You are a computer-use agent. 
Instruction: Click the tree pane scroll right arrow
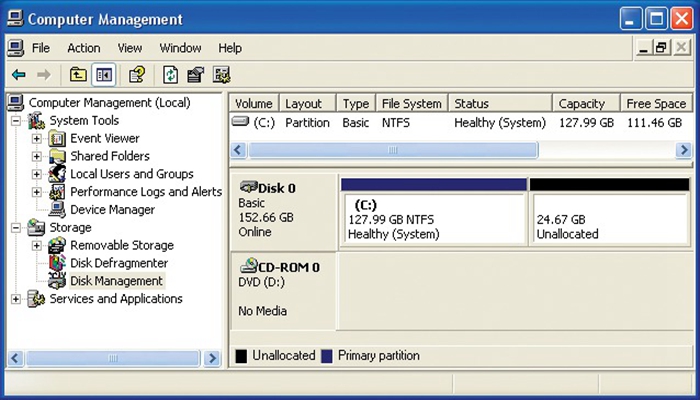(x=212, y=358)
